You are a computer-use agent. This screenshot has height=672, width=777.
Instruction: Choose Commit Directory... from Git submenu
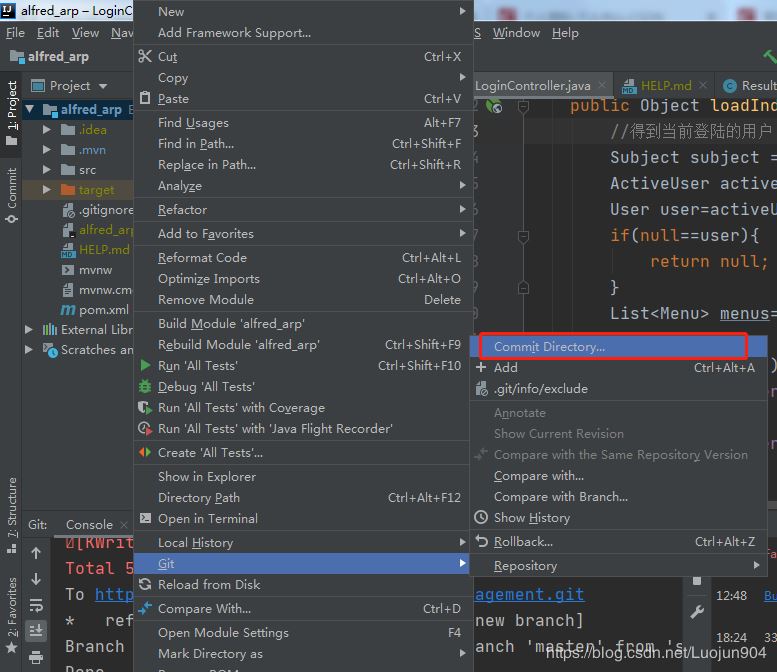click(x=549, y=347)
